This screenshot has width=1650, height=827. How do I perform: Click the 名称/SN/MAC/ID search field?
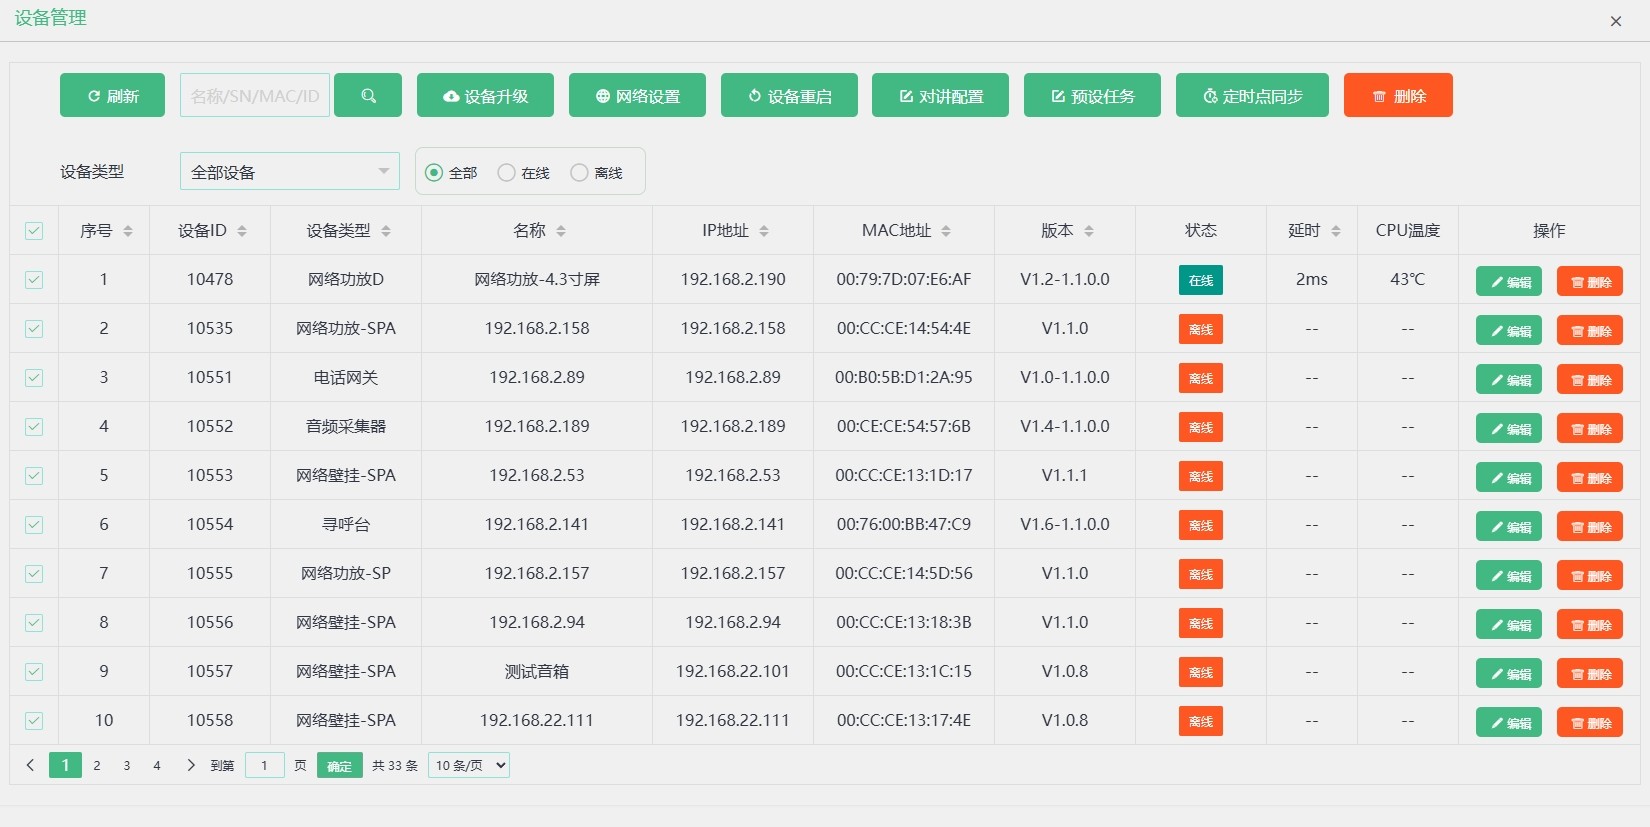coord(255,96)
